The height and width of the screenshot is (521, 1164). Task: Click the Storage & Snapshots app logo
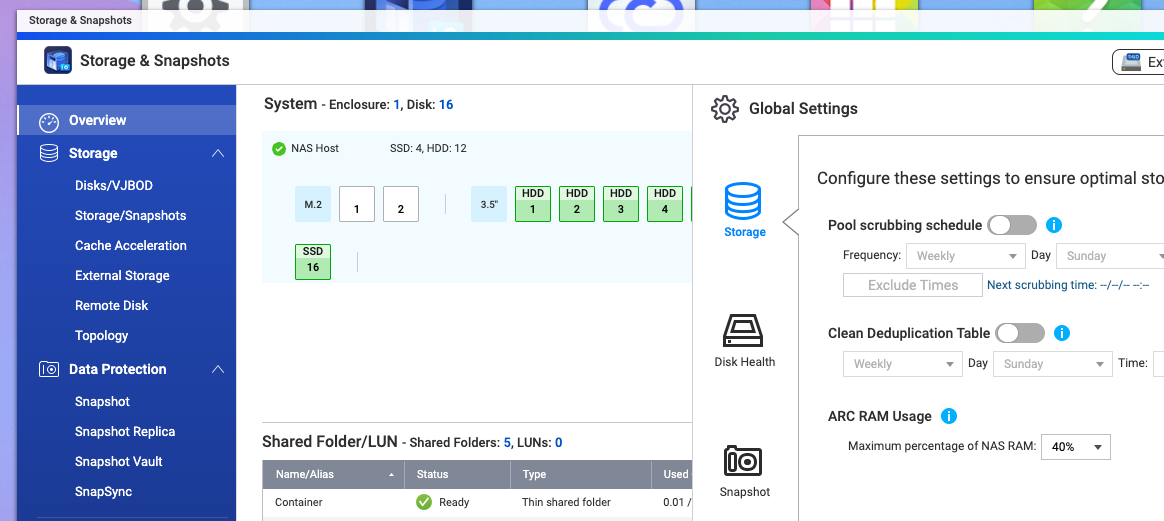[58, 61]
